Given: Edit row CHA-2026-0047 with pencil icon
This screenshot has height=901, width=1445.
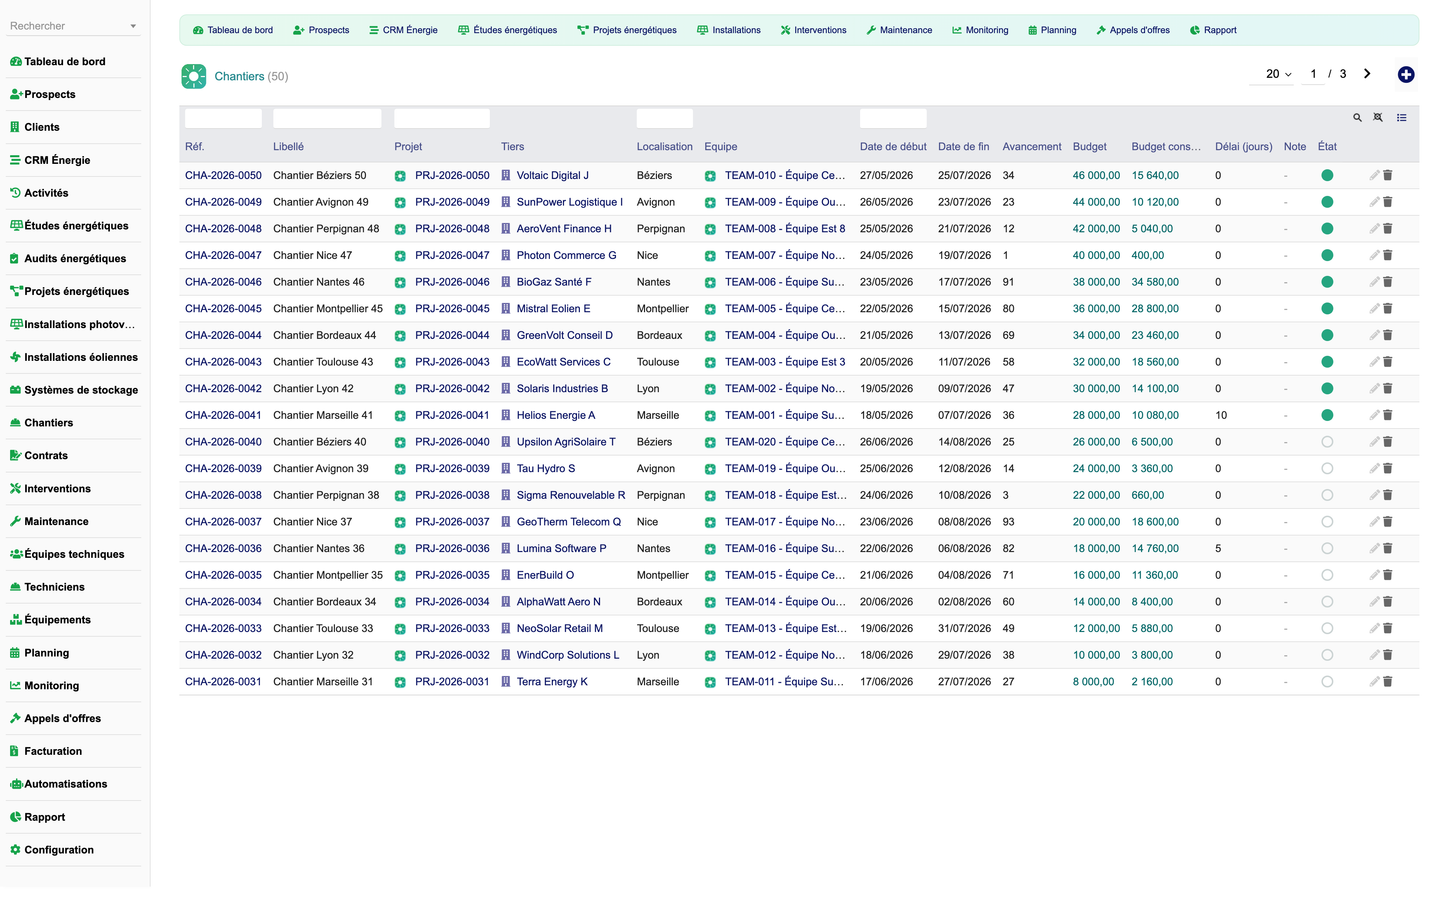Looking at the screenshot, I should coord(1374,255).
